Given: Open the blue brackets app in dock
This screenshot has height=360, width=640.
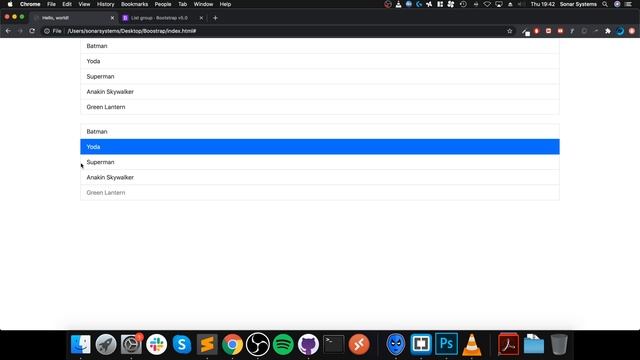Looking at the screenshot, I should click(x=421, y=344).
